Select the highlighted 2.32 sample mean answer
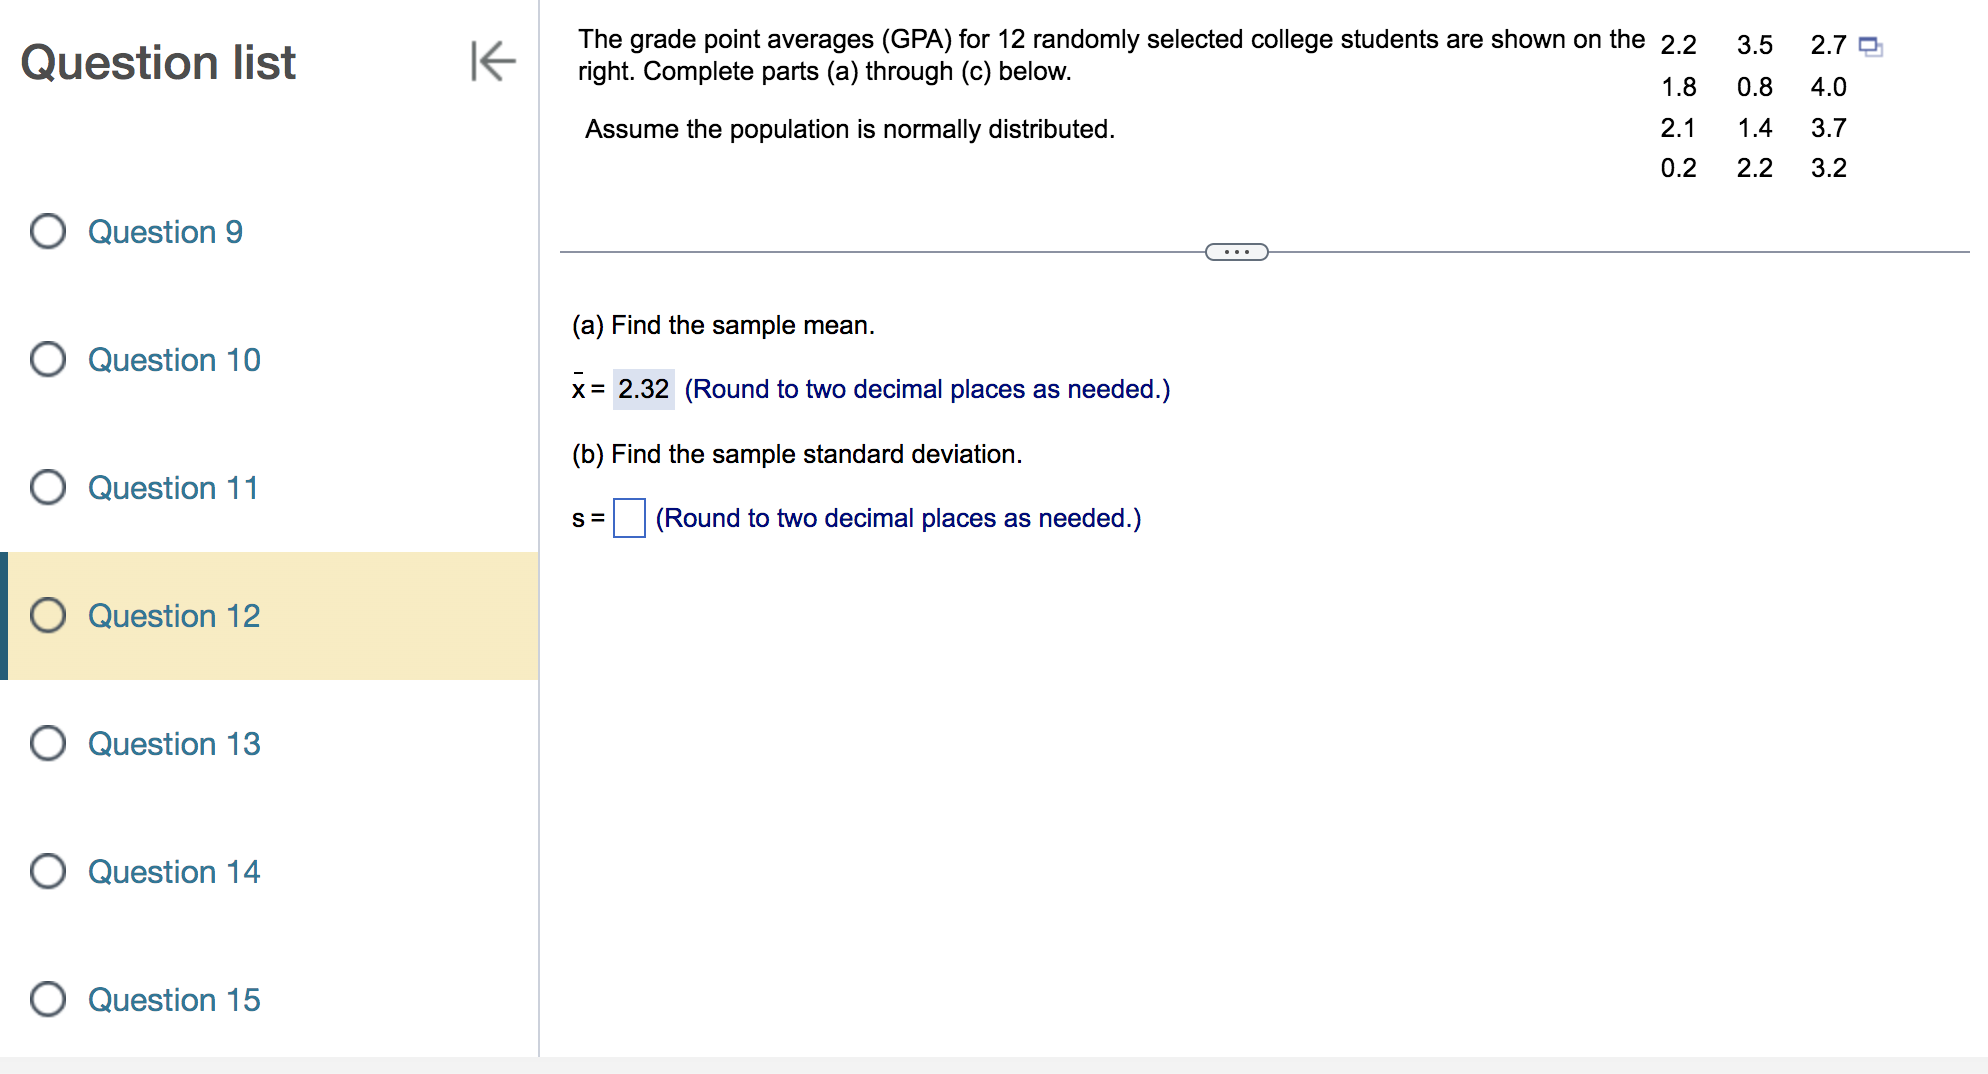This screenshot has height=1074, width=1988. click(643, 389)
